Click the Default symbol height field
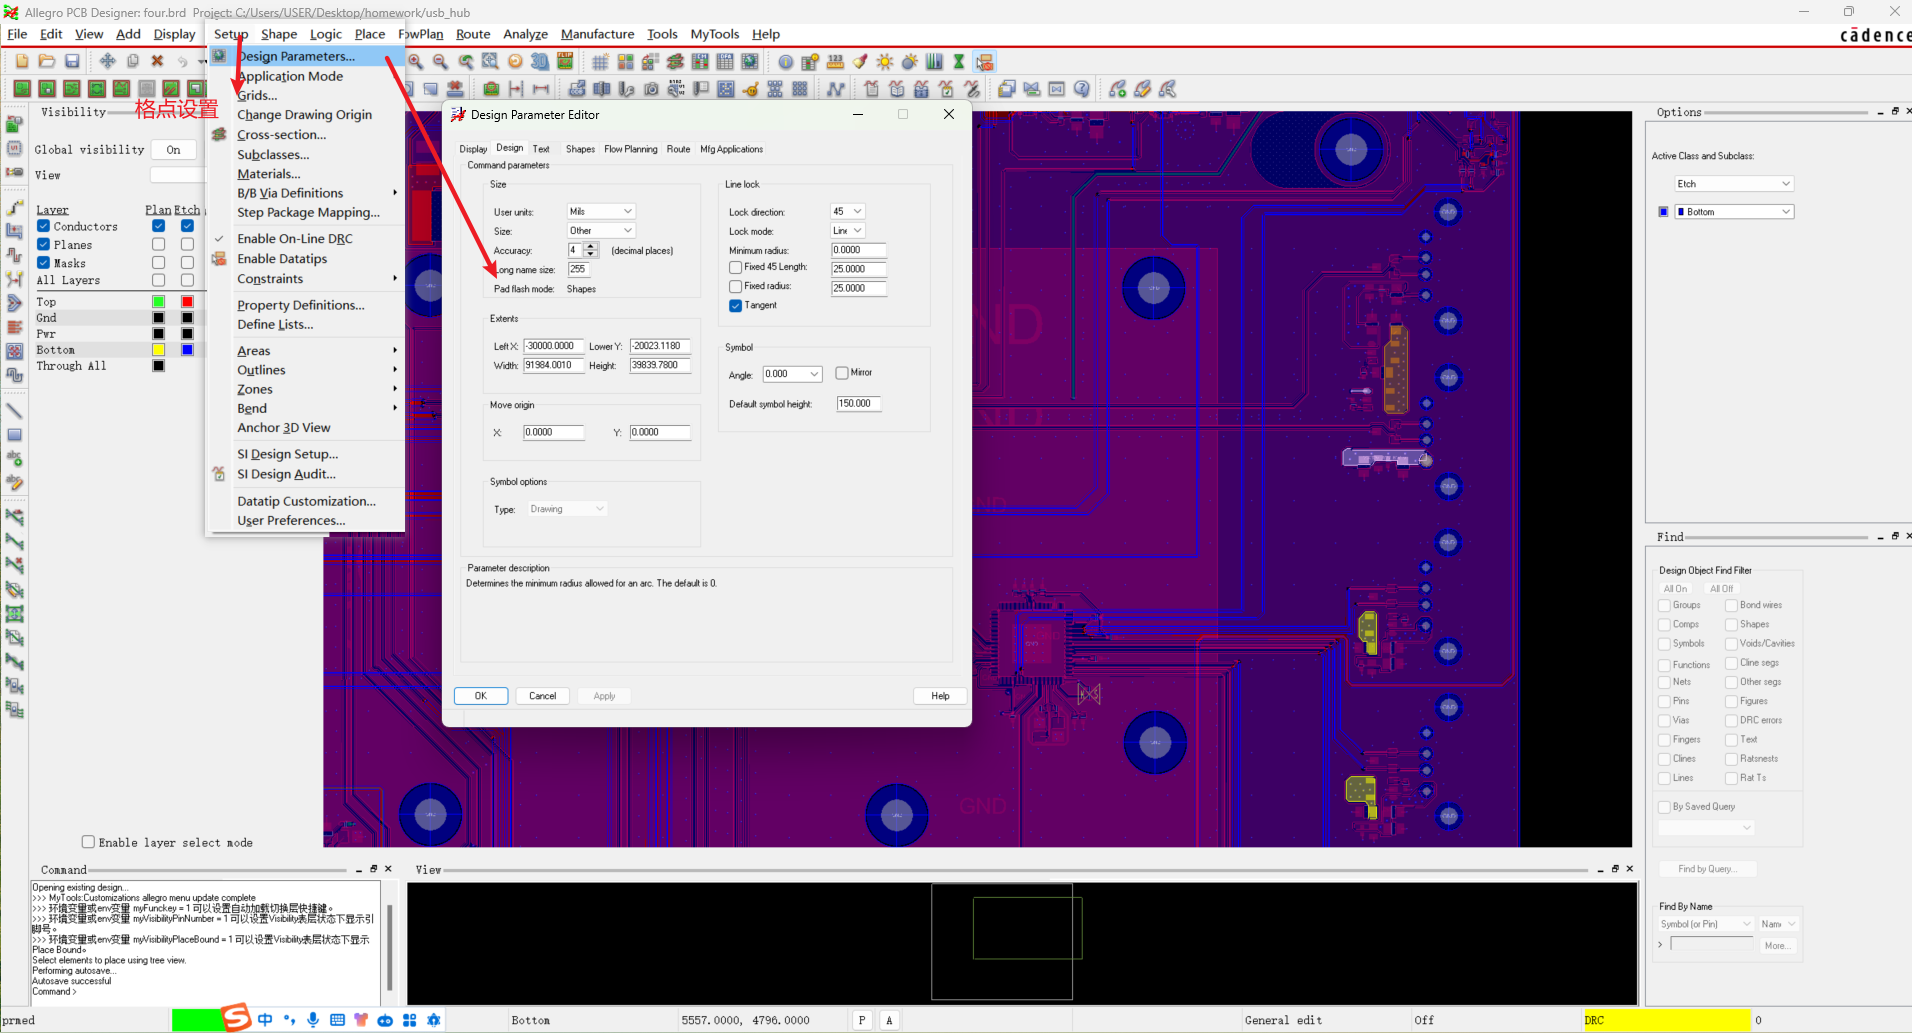 (859, 404)
